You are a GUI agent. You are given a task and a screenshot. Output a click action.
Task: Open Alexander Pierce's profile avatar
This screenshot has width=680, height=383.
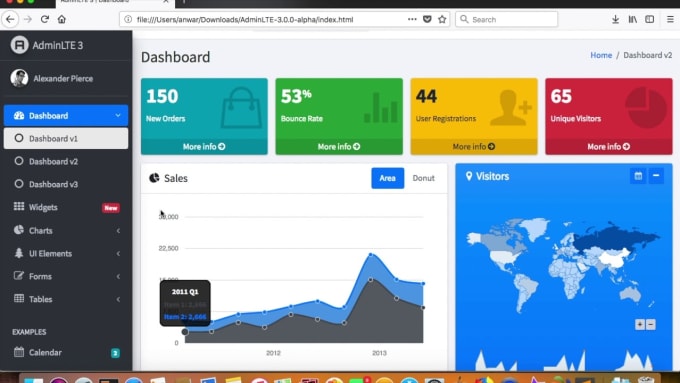pos(19,78)
